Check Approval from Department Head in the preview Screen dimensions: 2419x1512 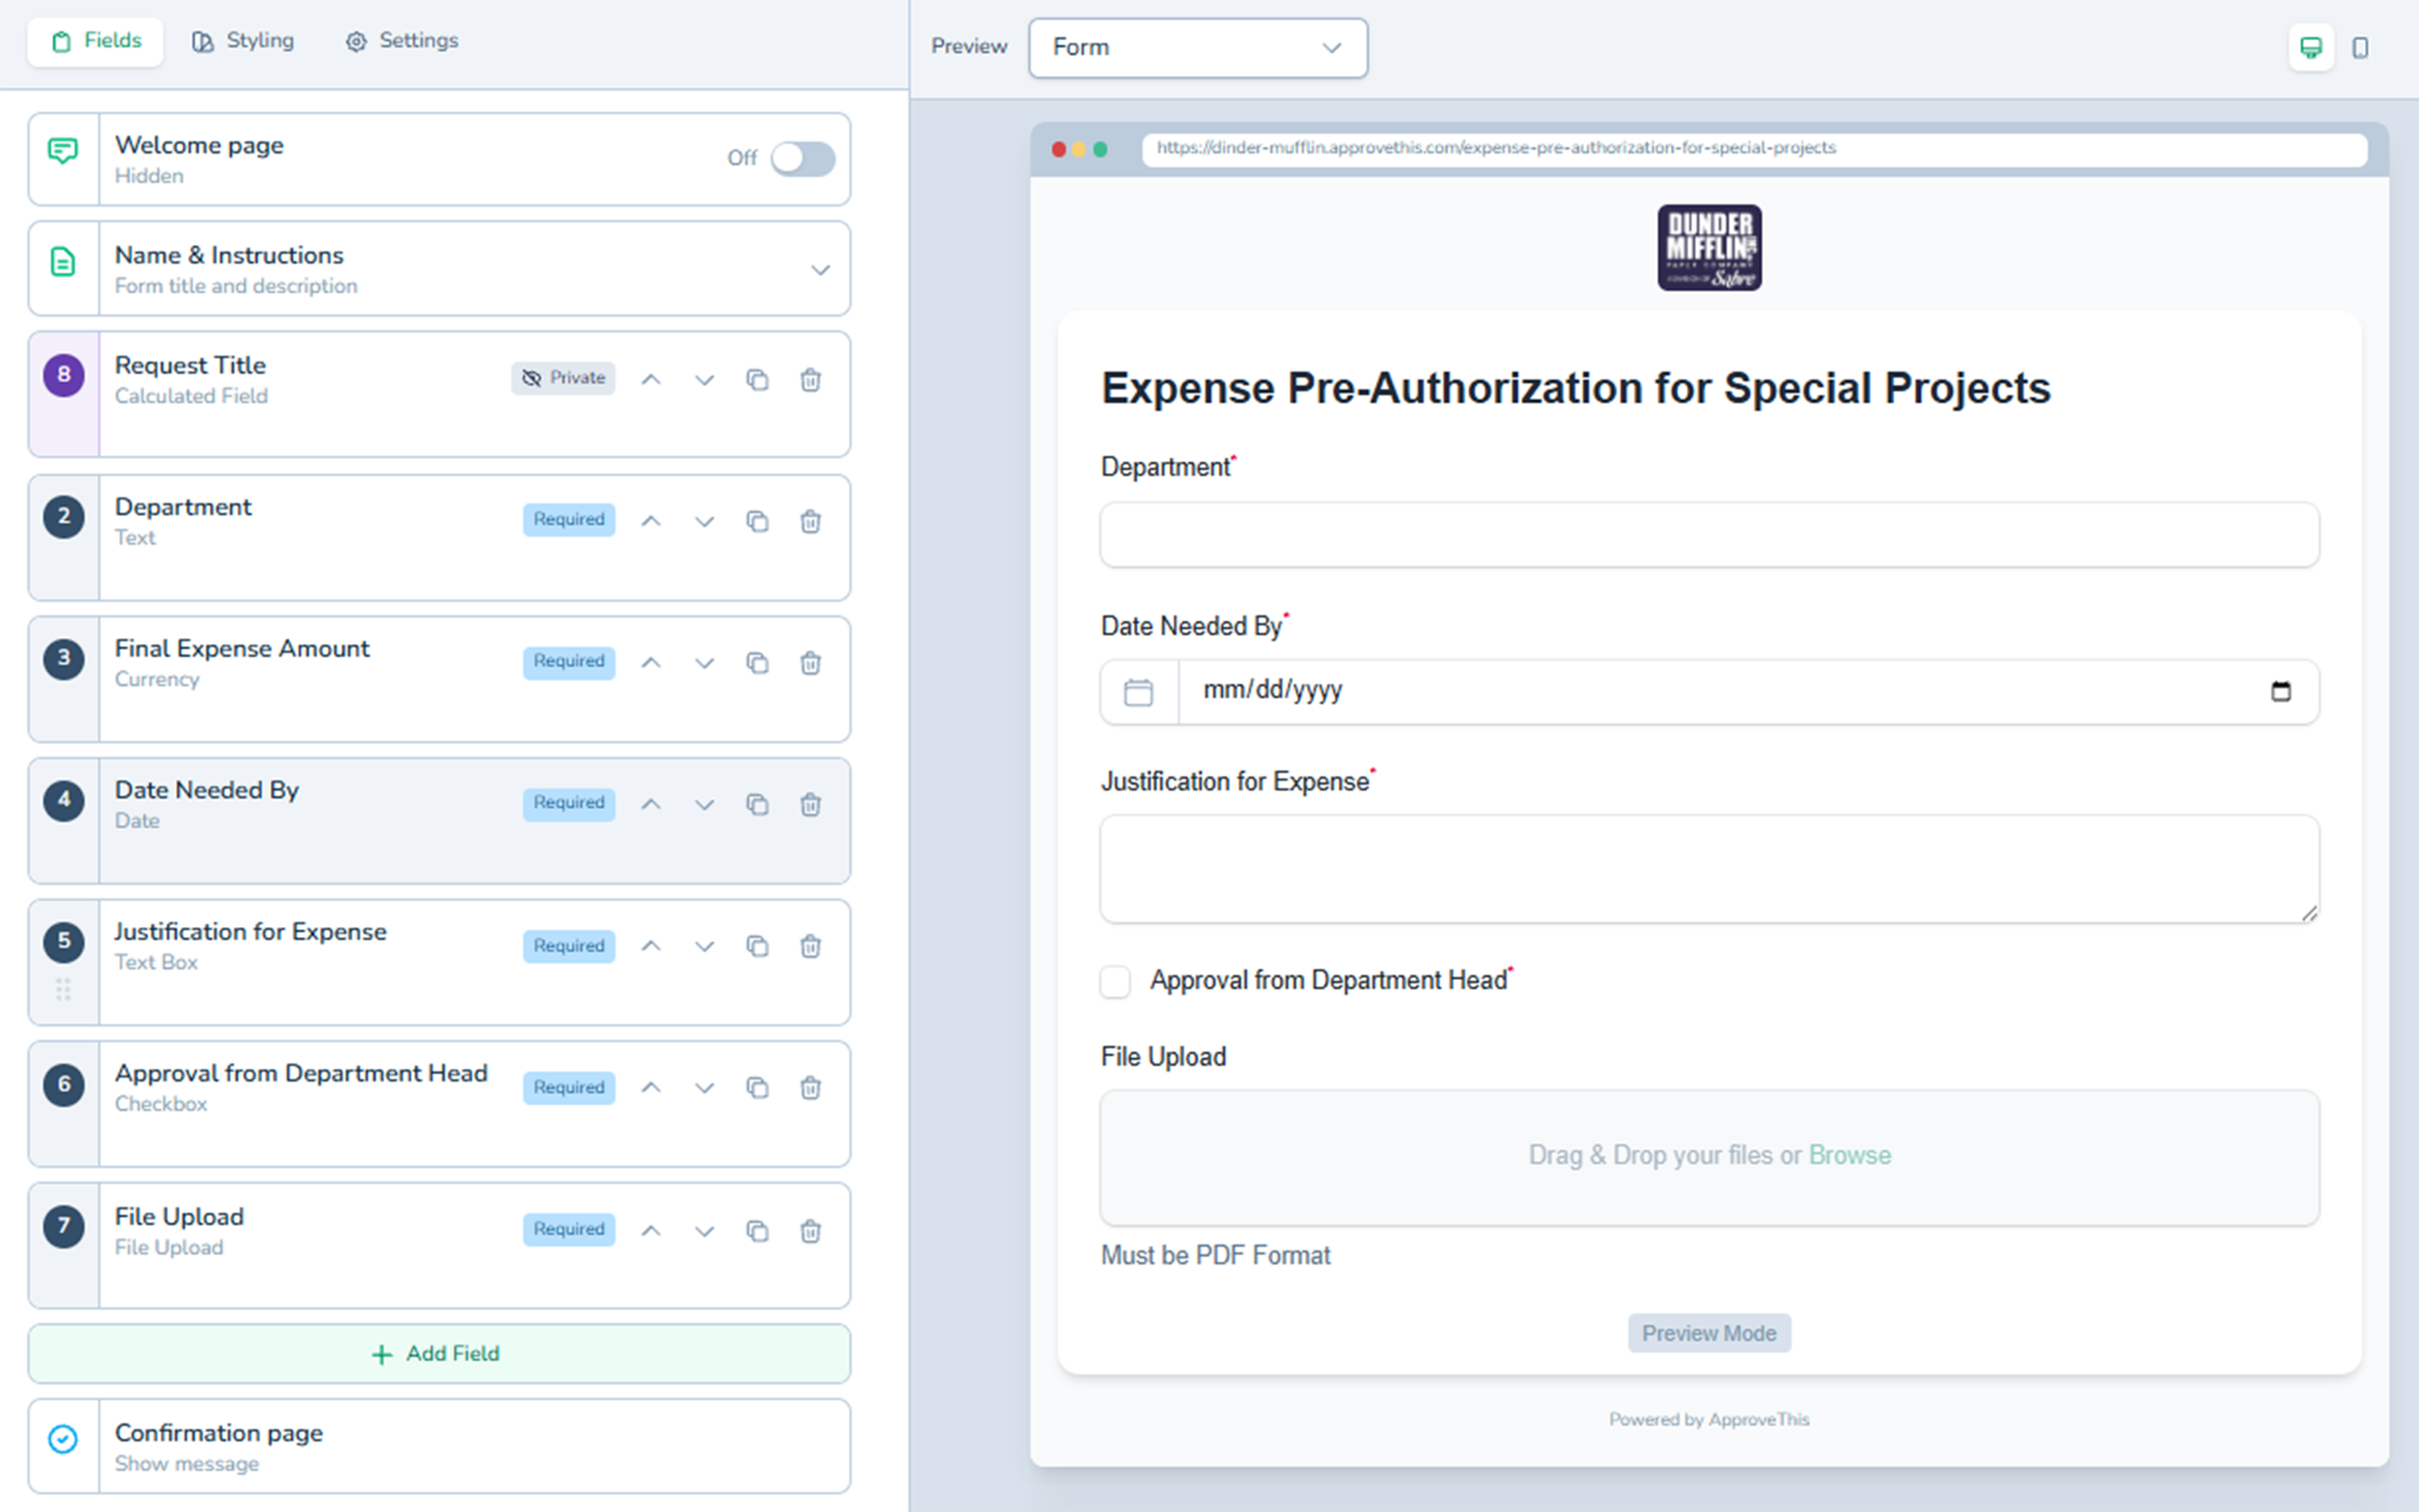(1115, 981)
